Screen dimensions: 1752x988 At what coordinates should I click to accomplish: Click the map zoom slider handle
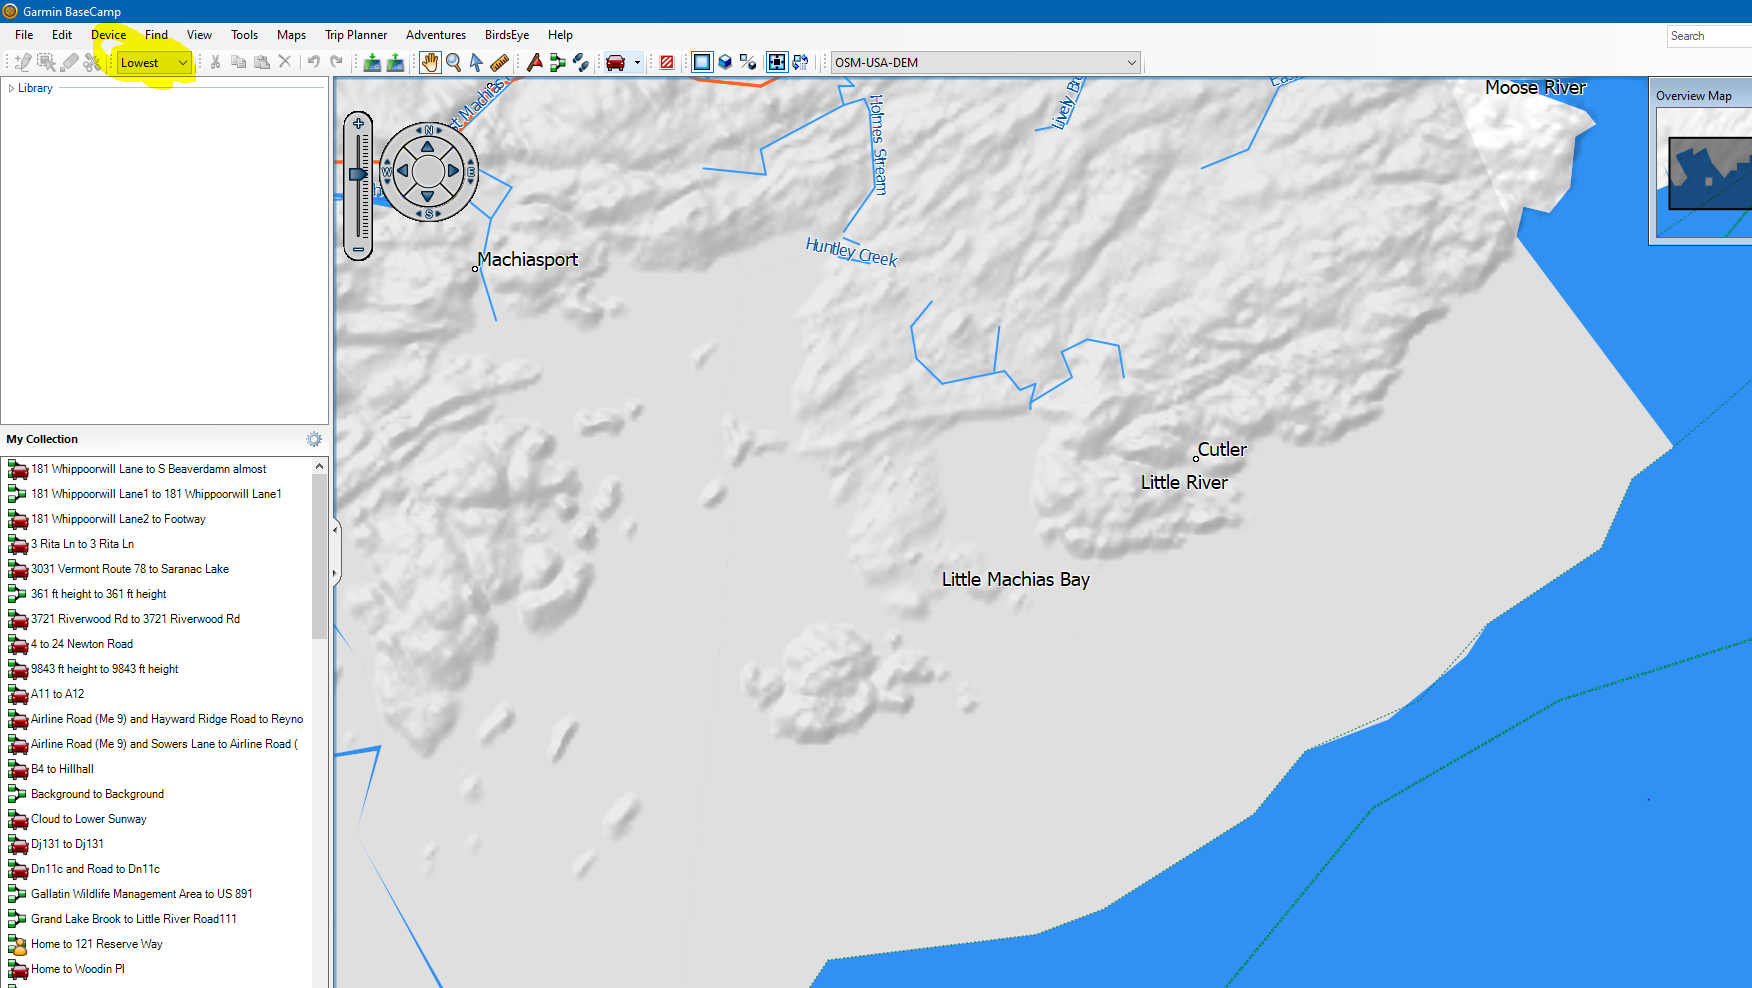[x=357, y=174]
